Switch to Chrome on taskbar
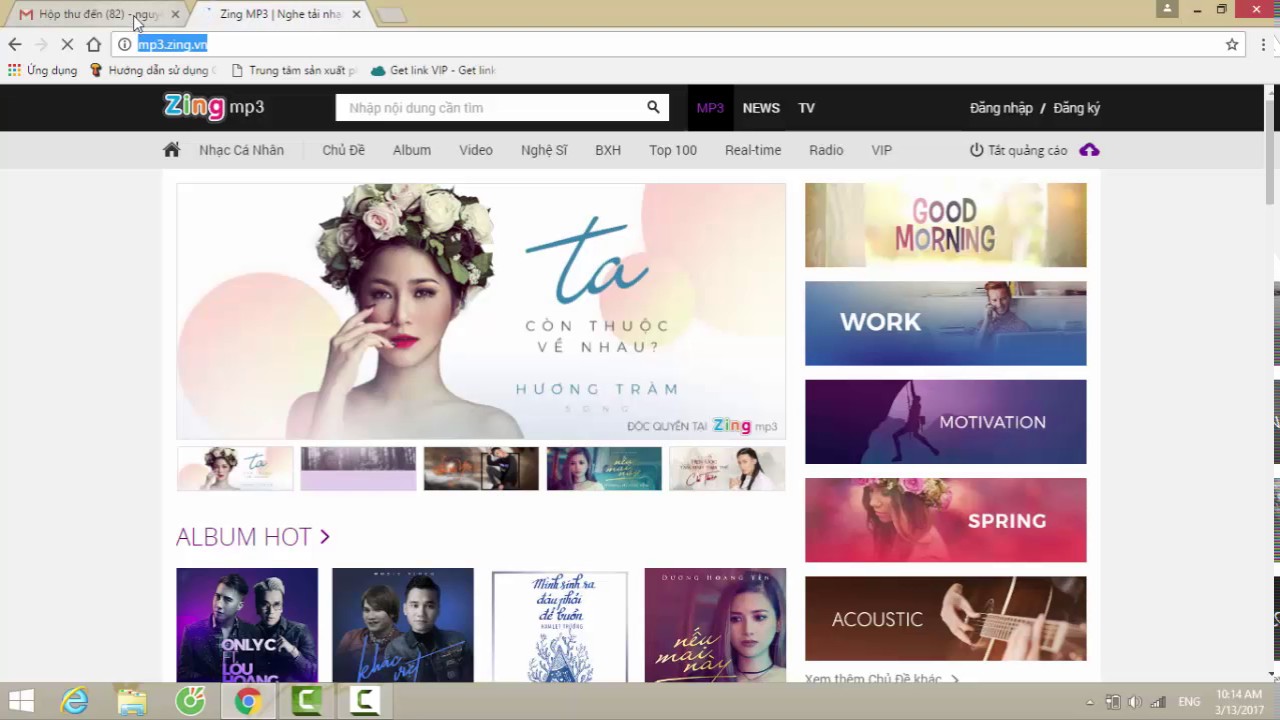The image size is (1280, 720). [x=247, y=701]
